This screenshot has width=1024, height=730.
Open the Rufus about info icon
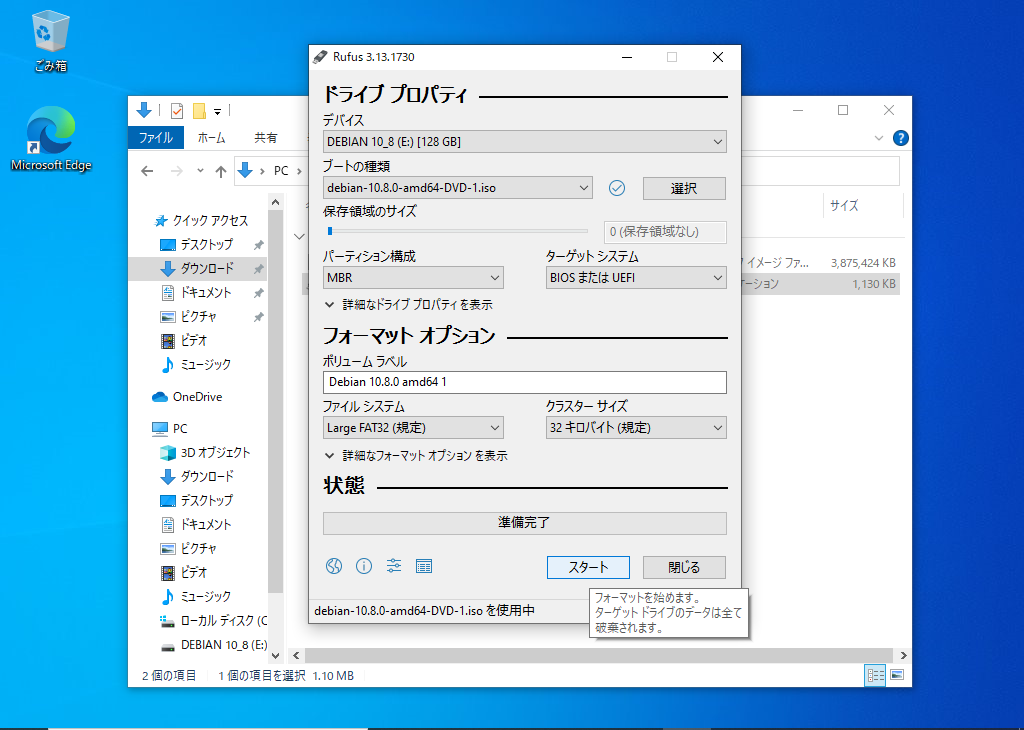pos(364,566)
